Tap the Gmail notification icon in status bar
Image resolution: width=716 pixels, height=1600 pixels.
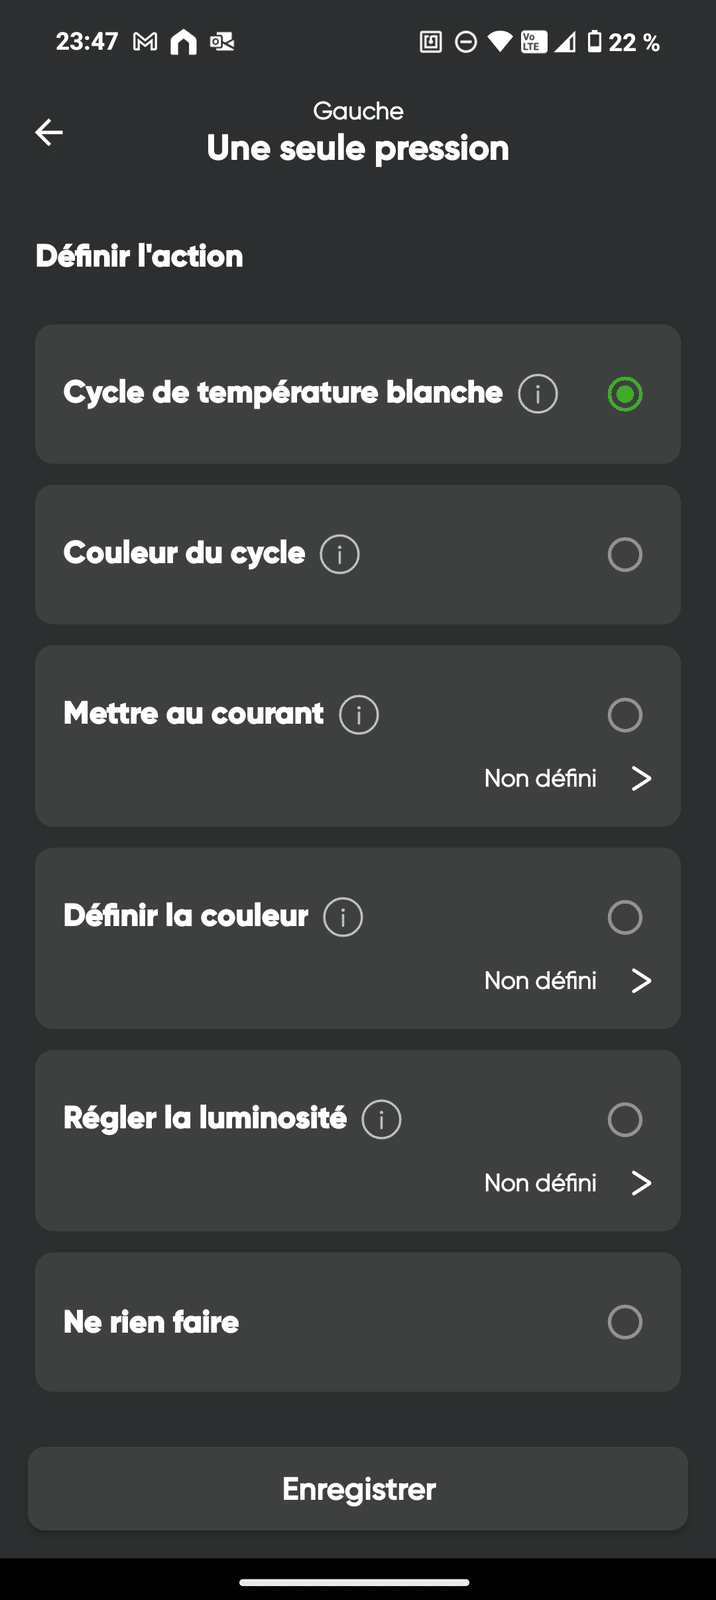coord(145,42)
